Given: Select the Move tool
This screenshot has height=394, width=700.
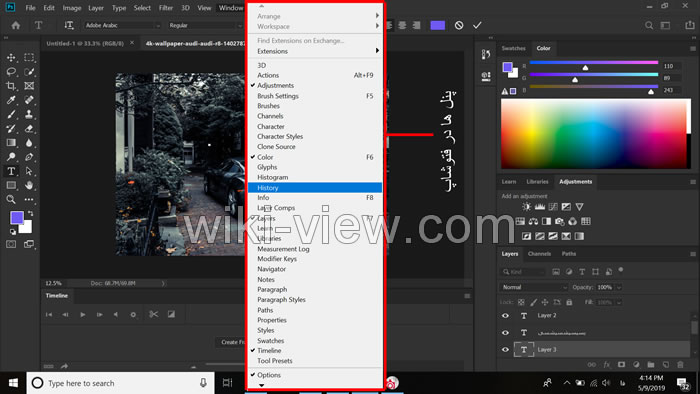Looking at the screenshot, I should (x=11, y=58).
